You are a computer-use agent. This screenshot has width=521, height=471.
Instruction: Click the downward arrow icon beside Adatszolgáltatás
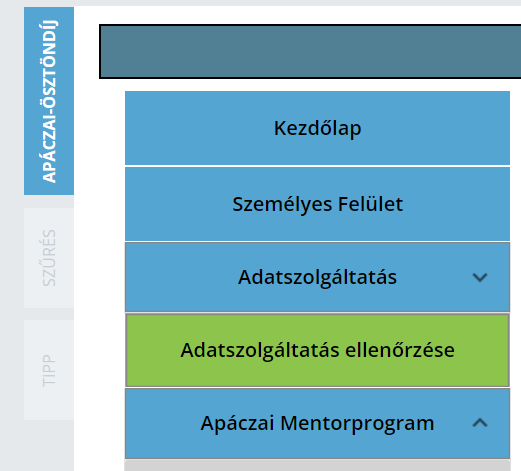point(480,277)
